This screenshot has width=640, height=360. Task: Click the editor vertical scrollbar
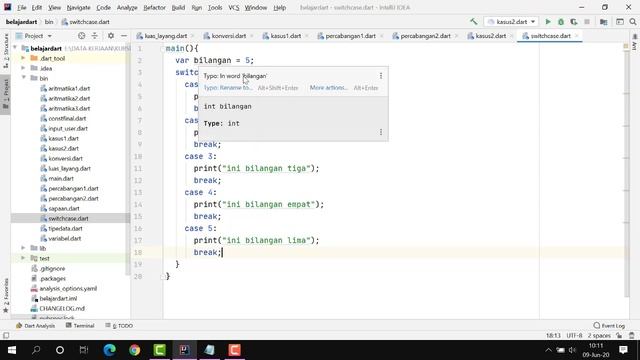click(627, 171)
